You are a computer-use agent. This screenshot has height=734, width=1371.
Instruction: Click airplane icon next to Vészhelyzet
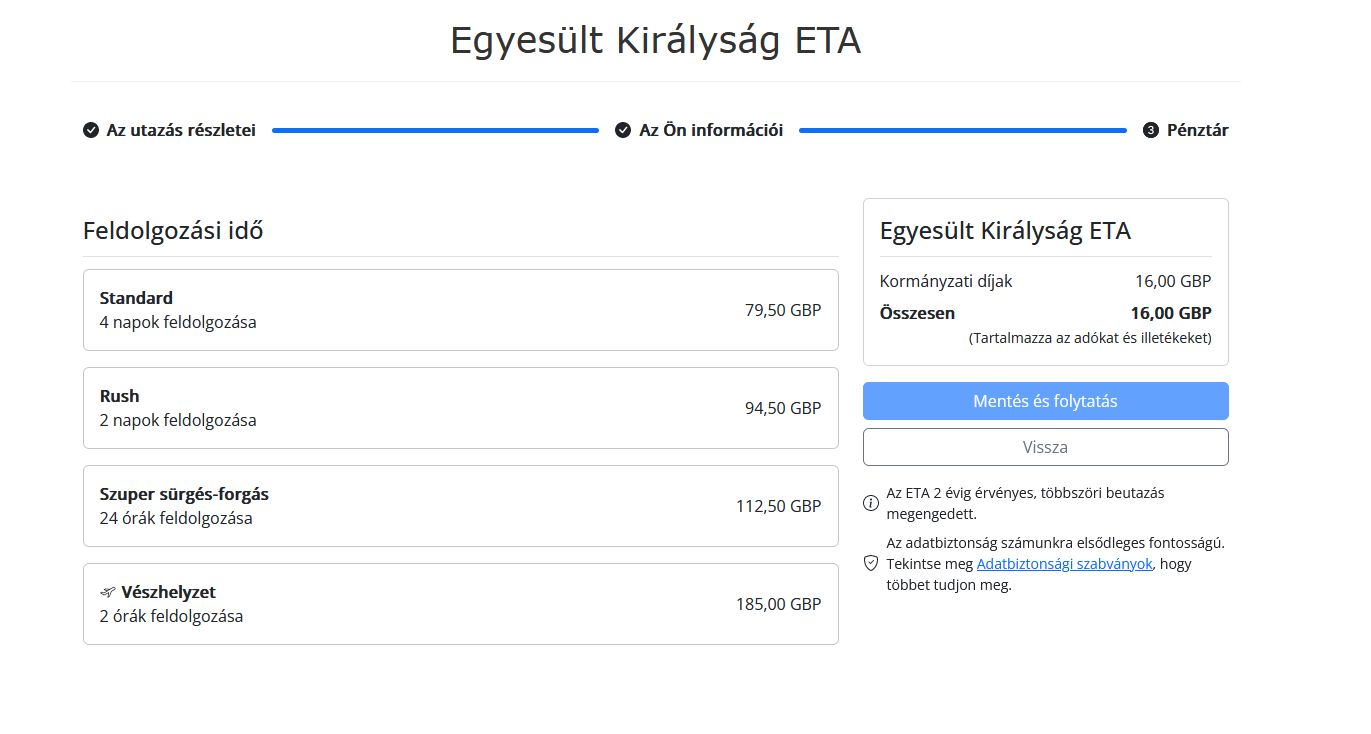point(108,592)
